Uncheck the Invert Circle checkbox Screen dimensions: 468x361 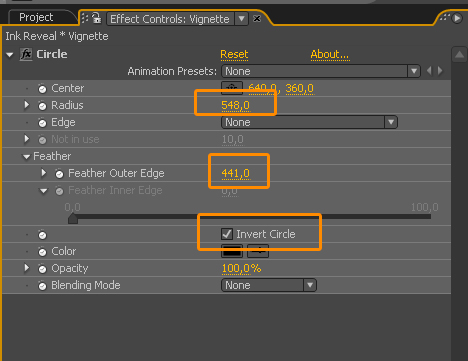pyautogui.click(x=227, y=234)
